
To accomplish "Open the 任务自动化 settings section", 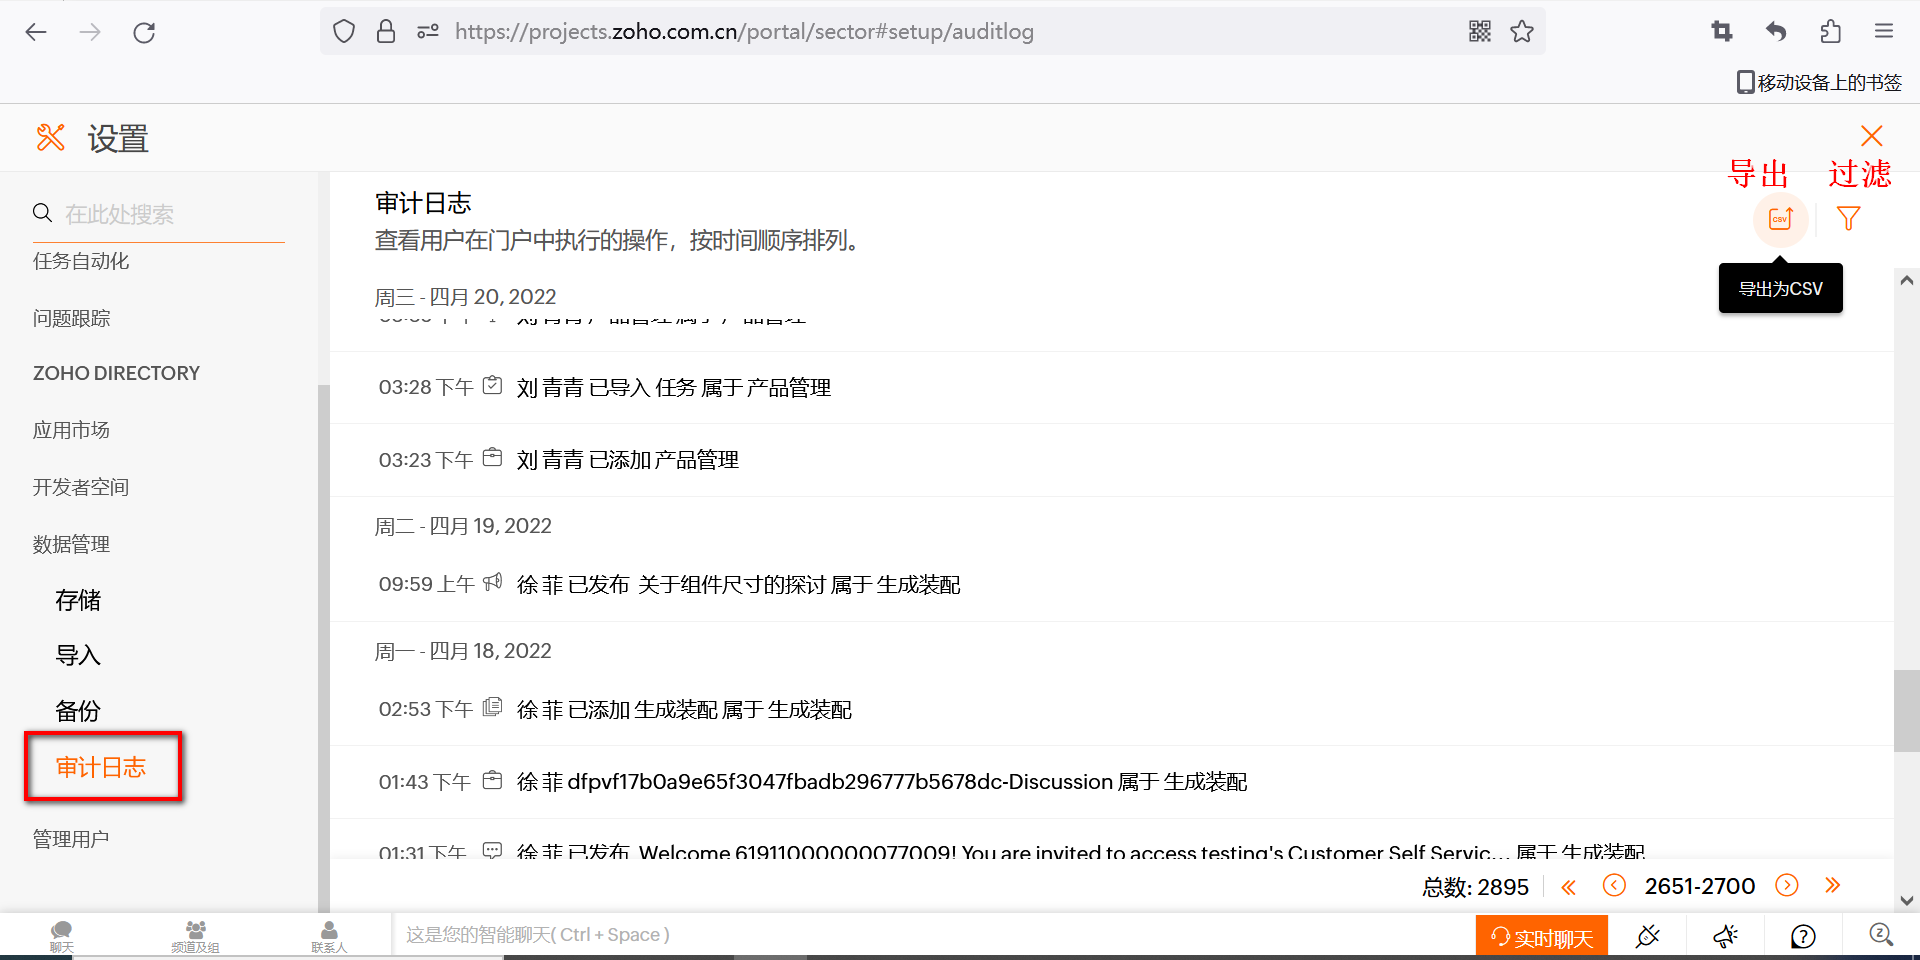I will click(81, 261).
